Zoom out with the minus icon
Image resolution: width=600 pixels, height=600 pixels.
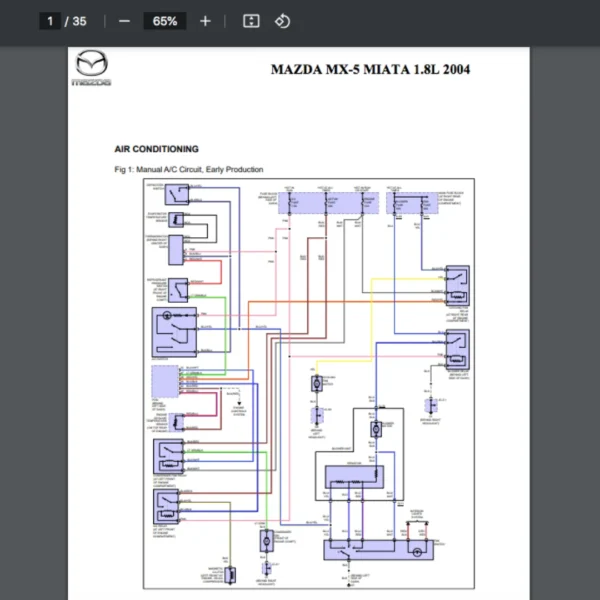click(x=124, y=21)
